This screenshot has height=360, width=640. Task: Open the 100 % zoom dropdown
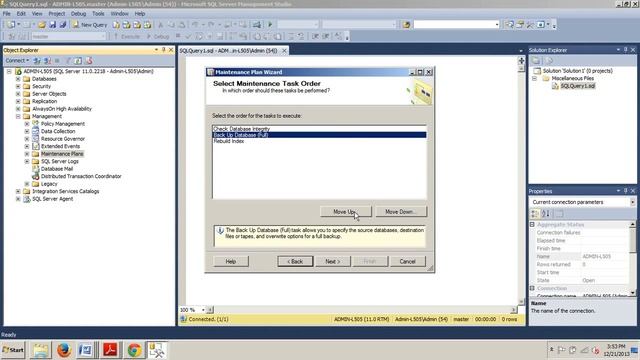(x=203, y=310)
